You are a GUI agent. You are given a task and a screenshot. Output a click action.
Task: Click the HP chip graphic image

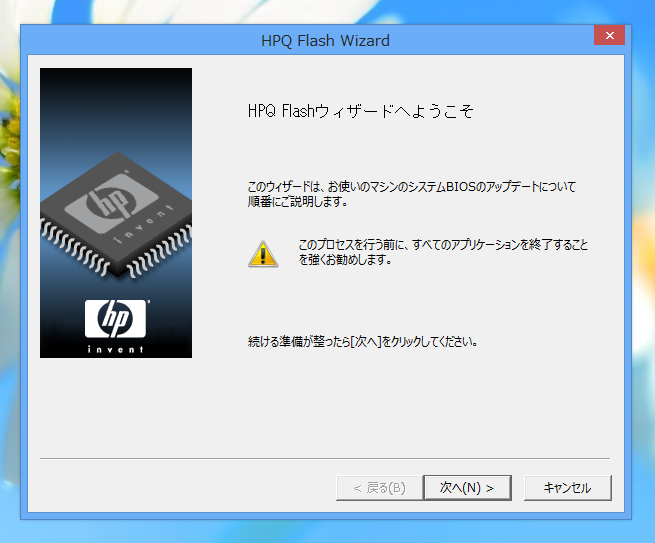(116, 216)
